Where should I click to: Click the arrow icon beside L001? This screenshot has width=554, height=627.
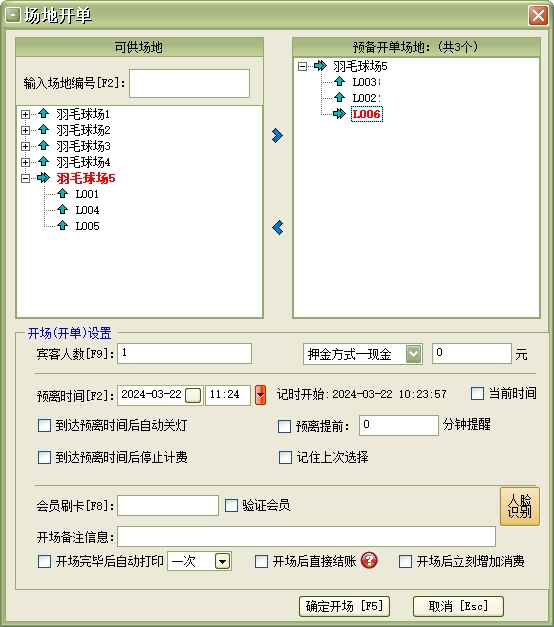coord(62,194)
